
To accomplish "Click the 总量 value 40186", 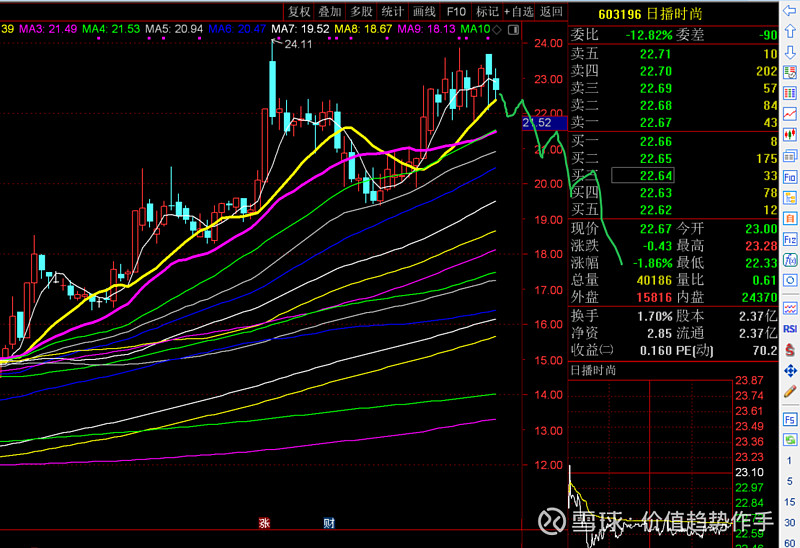I will (x=655, y=280).
